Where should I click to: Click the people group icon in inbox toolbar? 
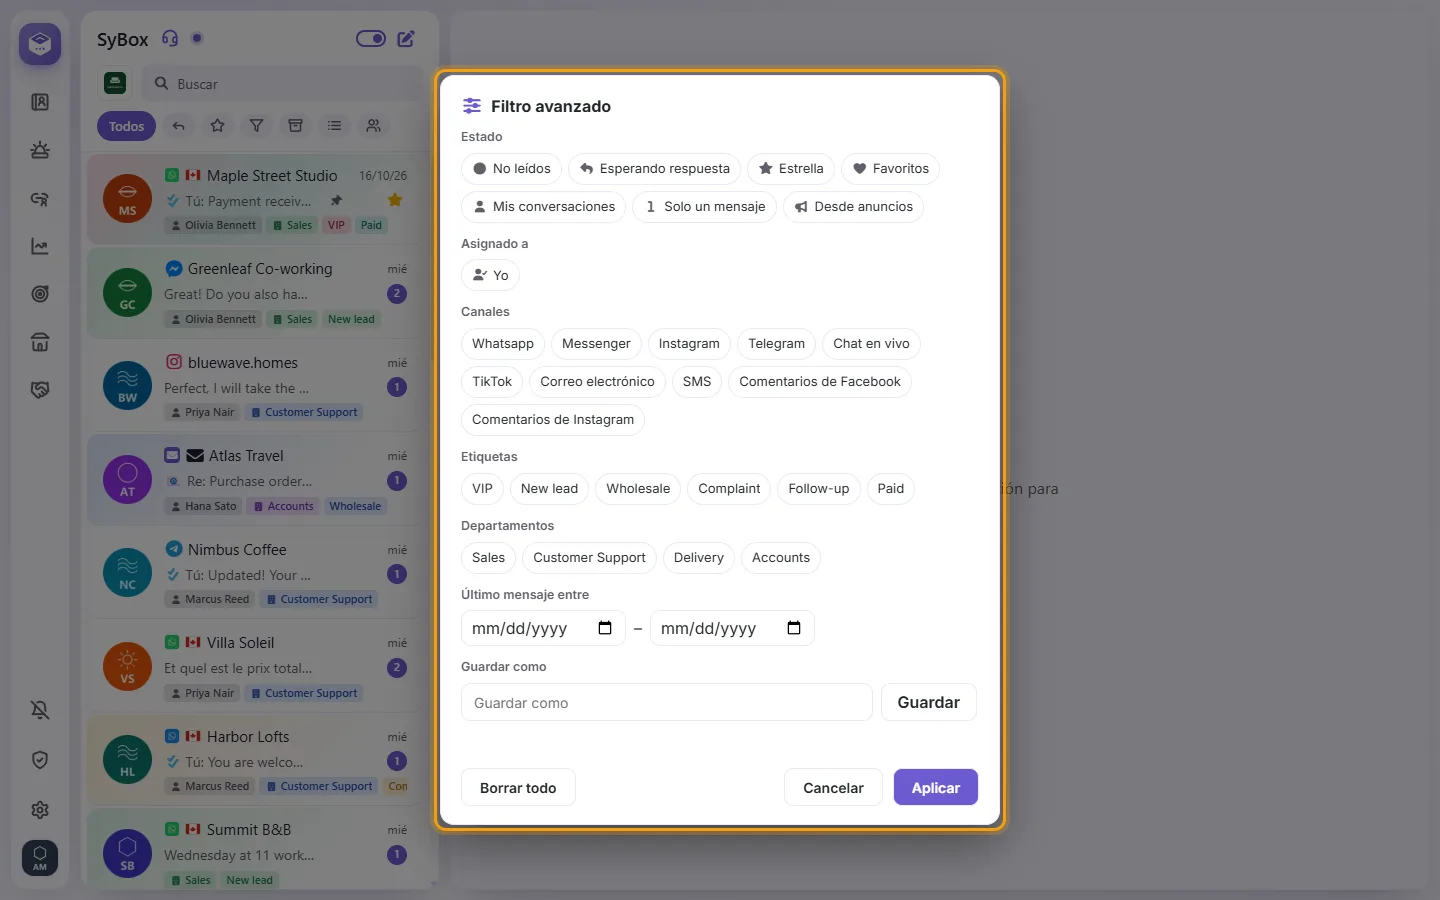(x=373, y=126)
